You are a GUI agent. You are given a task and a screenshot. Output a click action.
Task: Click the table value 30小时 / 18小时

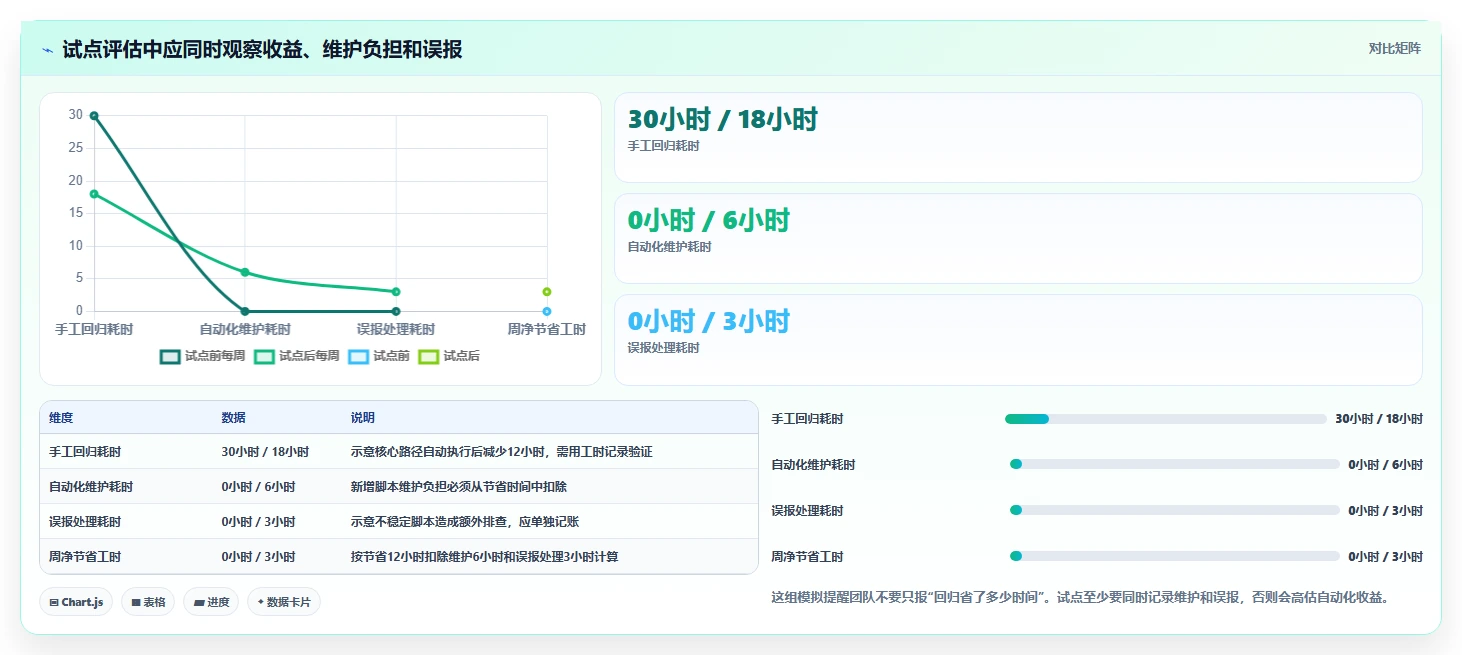(x=265, y=452)
